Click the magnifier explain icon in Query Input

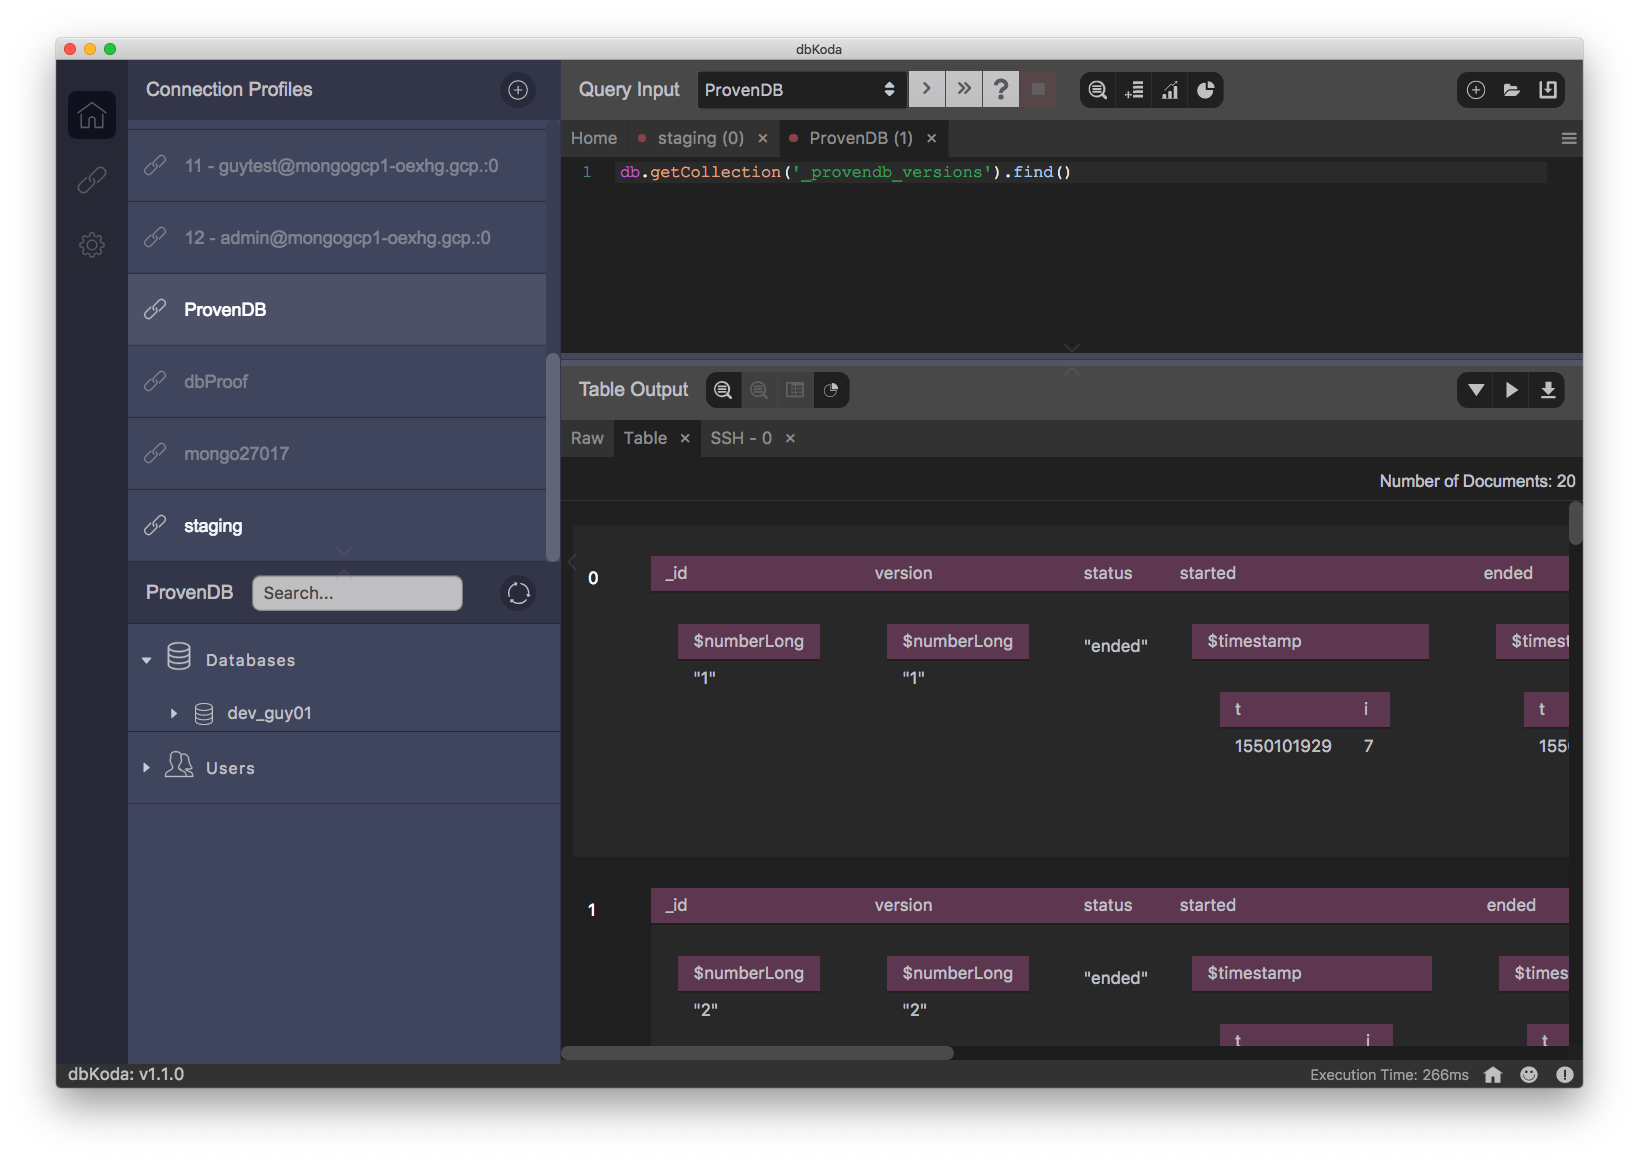1097,90
